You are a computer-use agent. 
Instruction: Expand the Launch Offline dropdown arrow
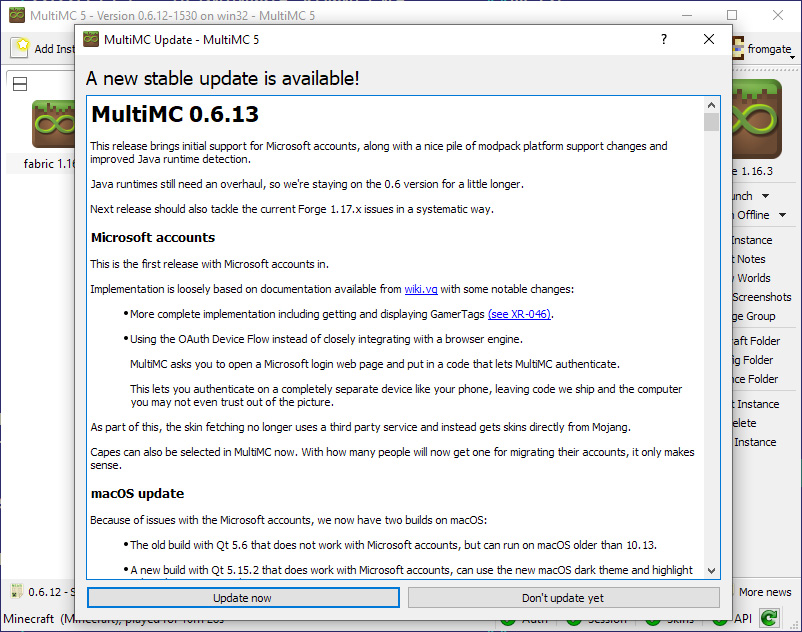pos(782,215)
